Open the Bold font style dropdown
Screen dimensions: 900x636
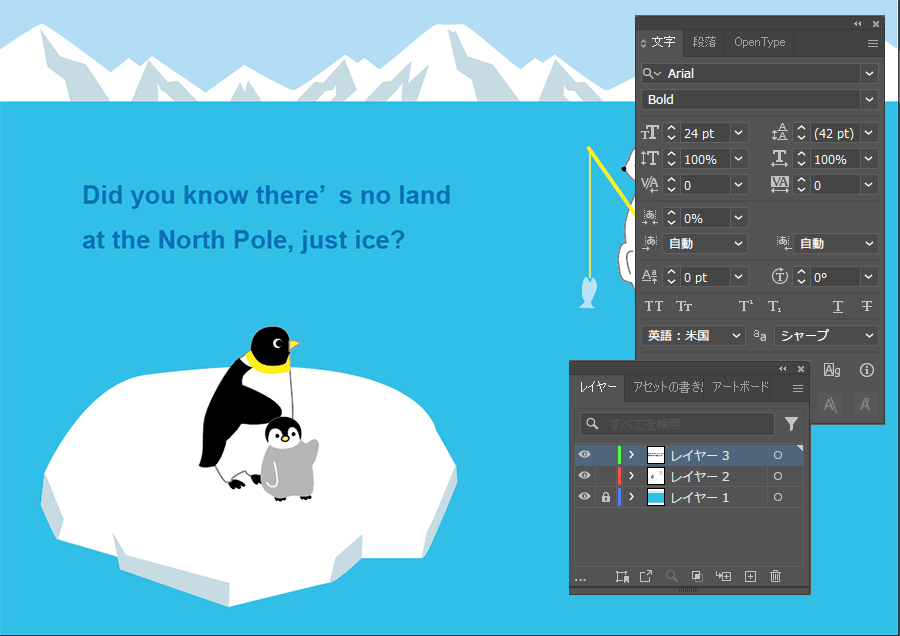869,99
